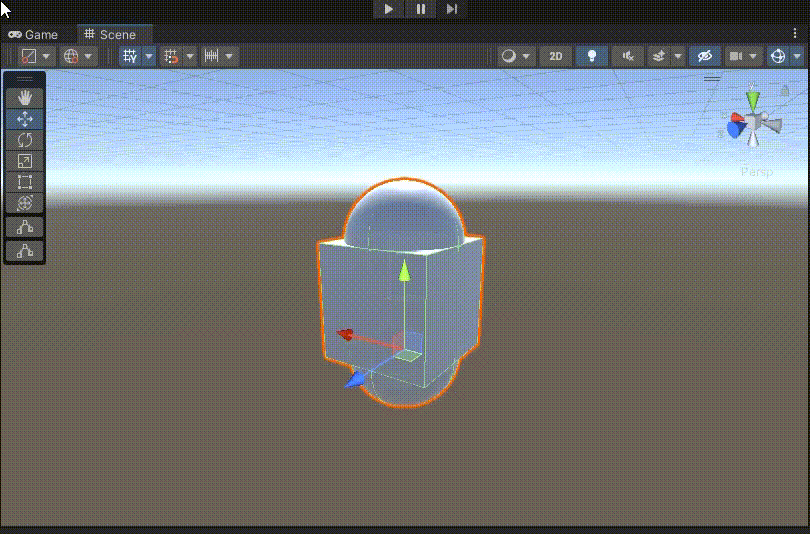
Task: Open the Gizmos dropdown arrow
Action: [797, 56]
